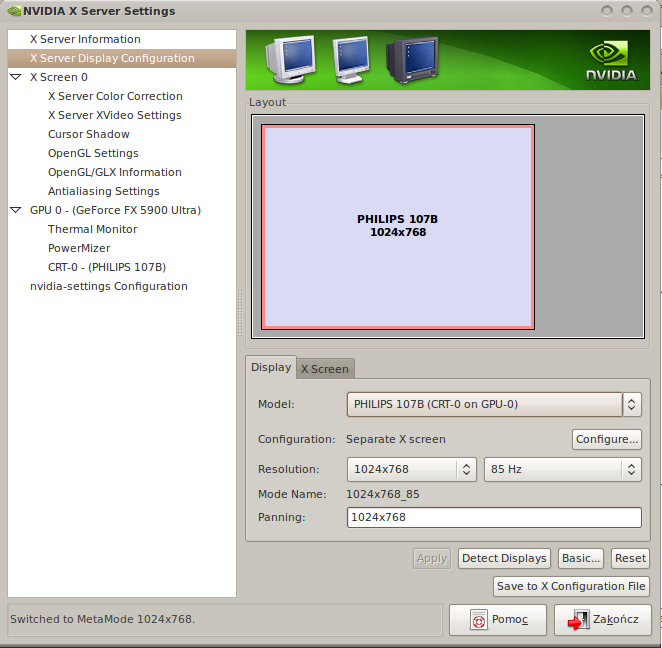The image size is (662, 648).
Task: Click the Mode Name value 1024x768_85
Action: pos(383,494)
